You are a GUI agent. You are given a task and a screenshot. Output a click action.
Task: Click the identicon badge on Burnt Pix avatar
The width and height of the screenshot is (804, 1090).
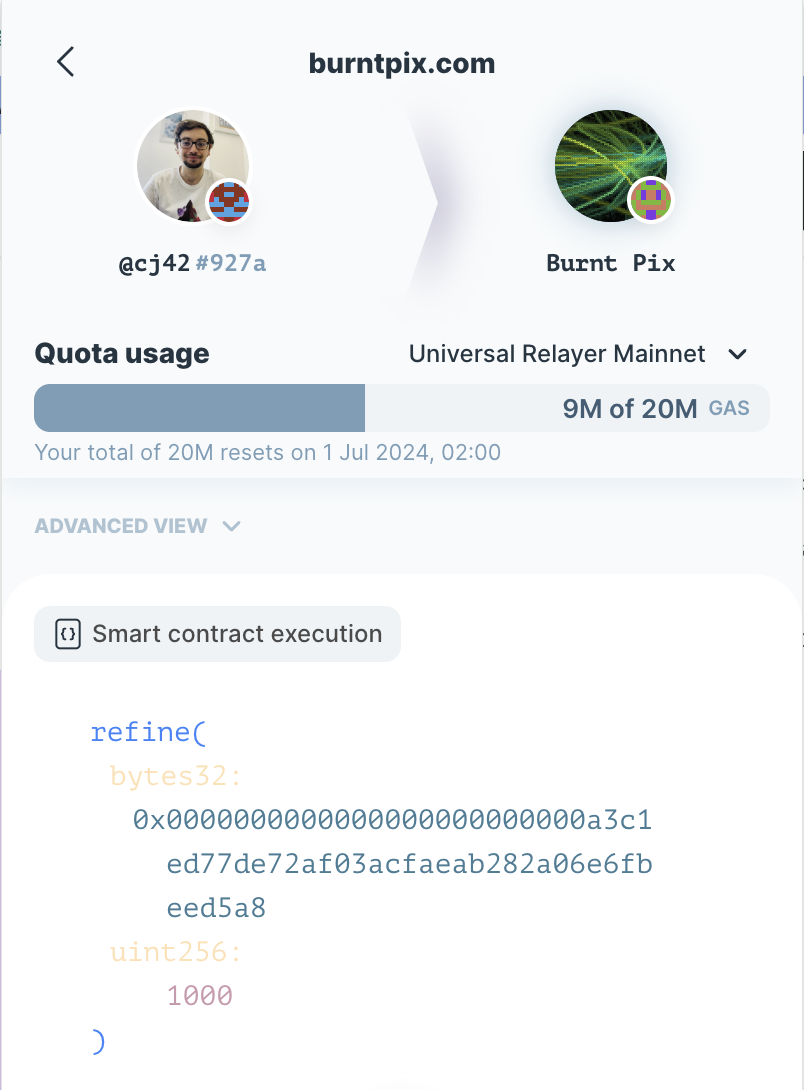tap(650, 201)
